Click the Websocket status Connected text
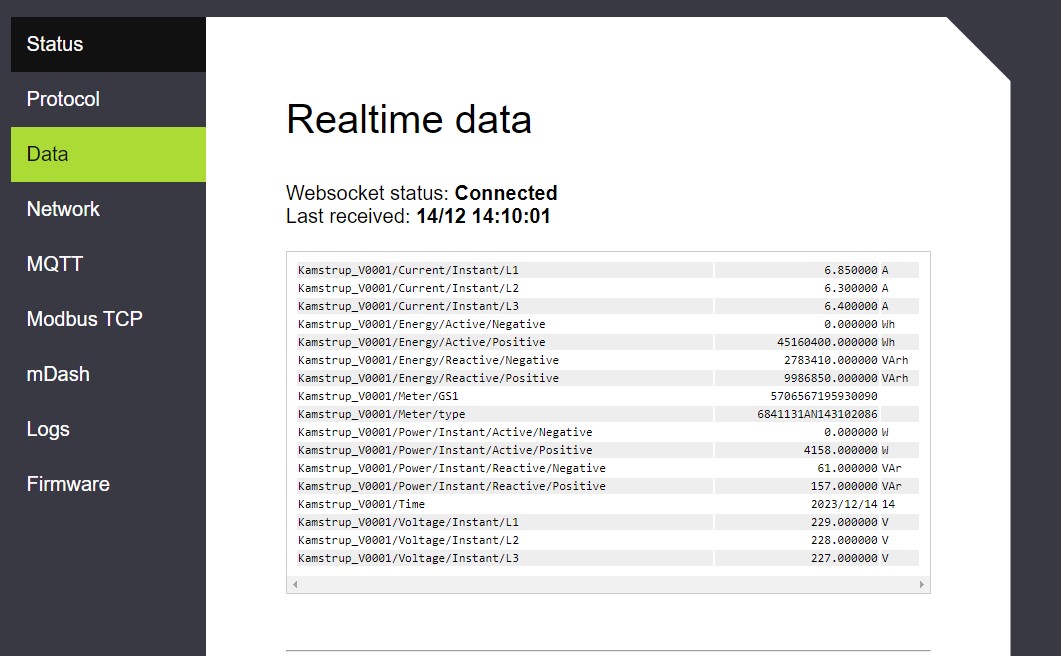Image resolution: width=1061 pixels, height=656 pixels. tap(422, 193)
